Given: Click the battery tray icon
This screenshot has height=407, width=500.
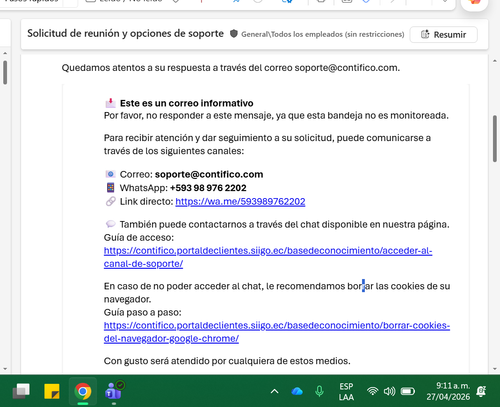Looking at the screenshot, I should click(408, 391).
